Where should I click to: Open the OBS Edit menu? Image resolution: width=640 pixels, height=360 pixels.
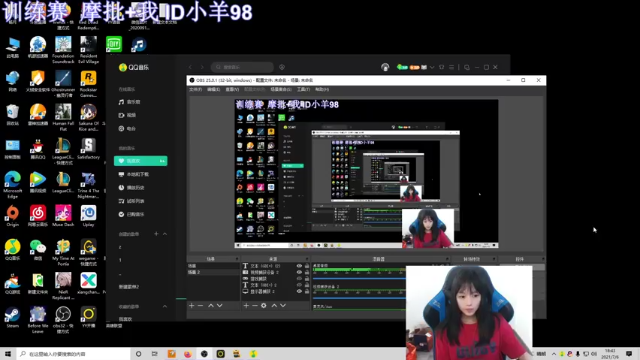(x=213, y=89)
